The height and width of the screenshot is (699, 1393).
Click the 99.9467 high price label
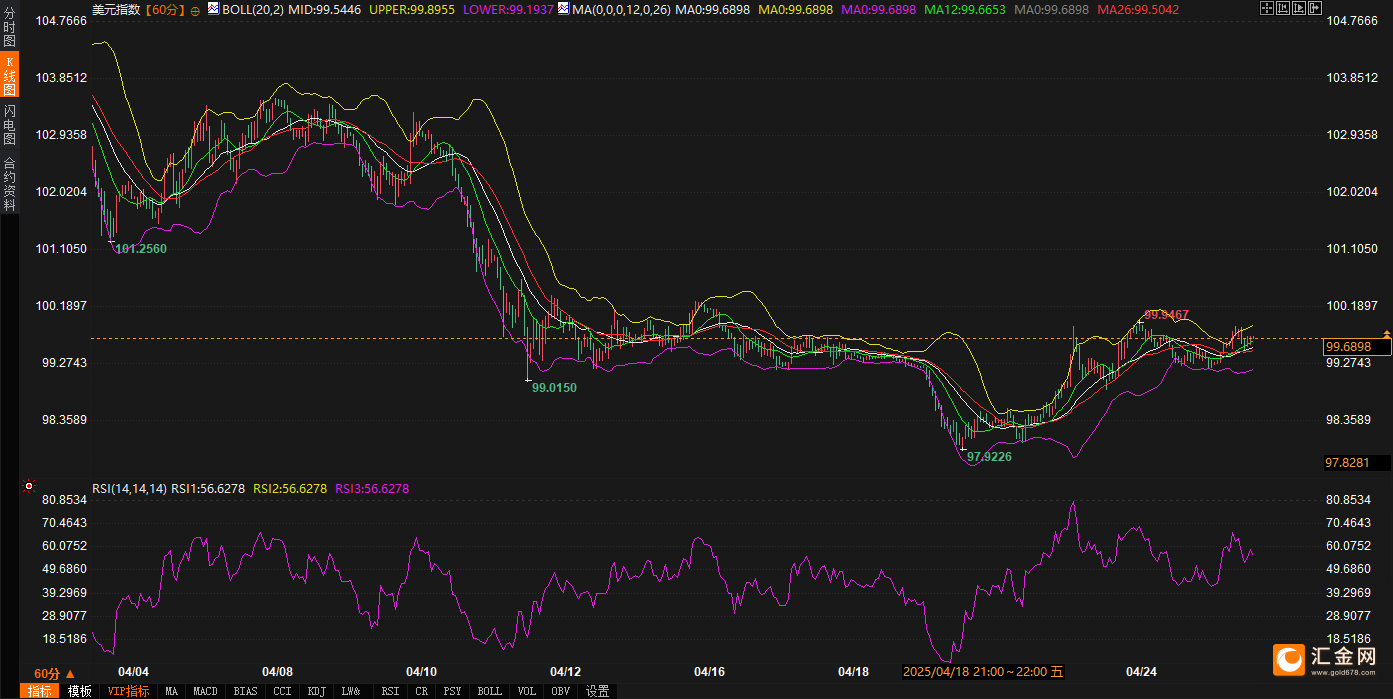[x=1167, y=314]
